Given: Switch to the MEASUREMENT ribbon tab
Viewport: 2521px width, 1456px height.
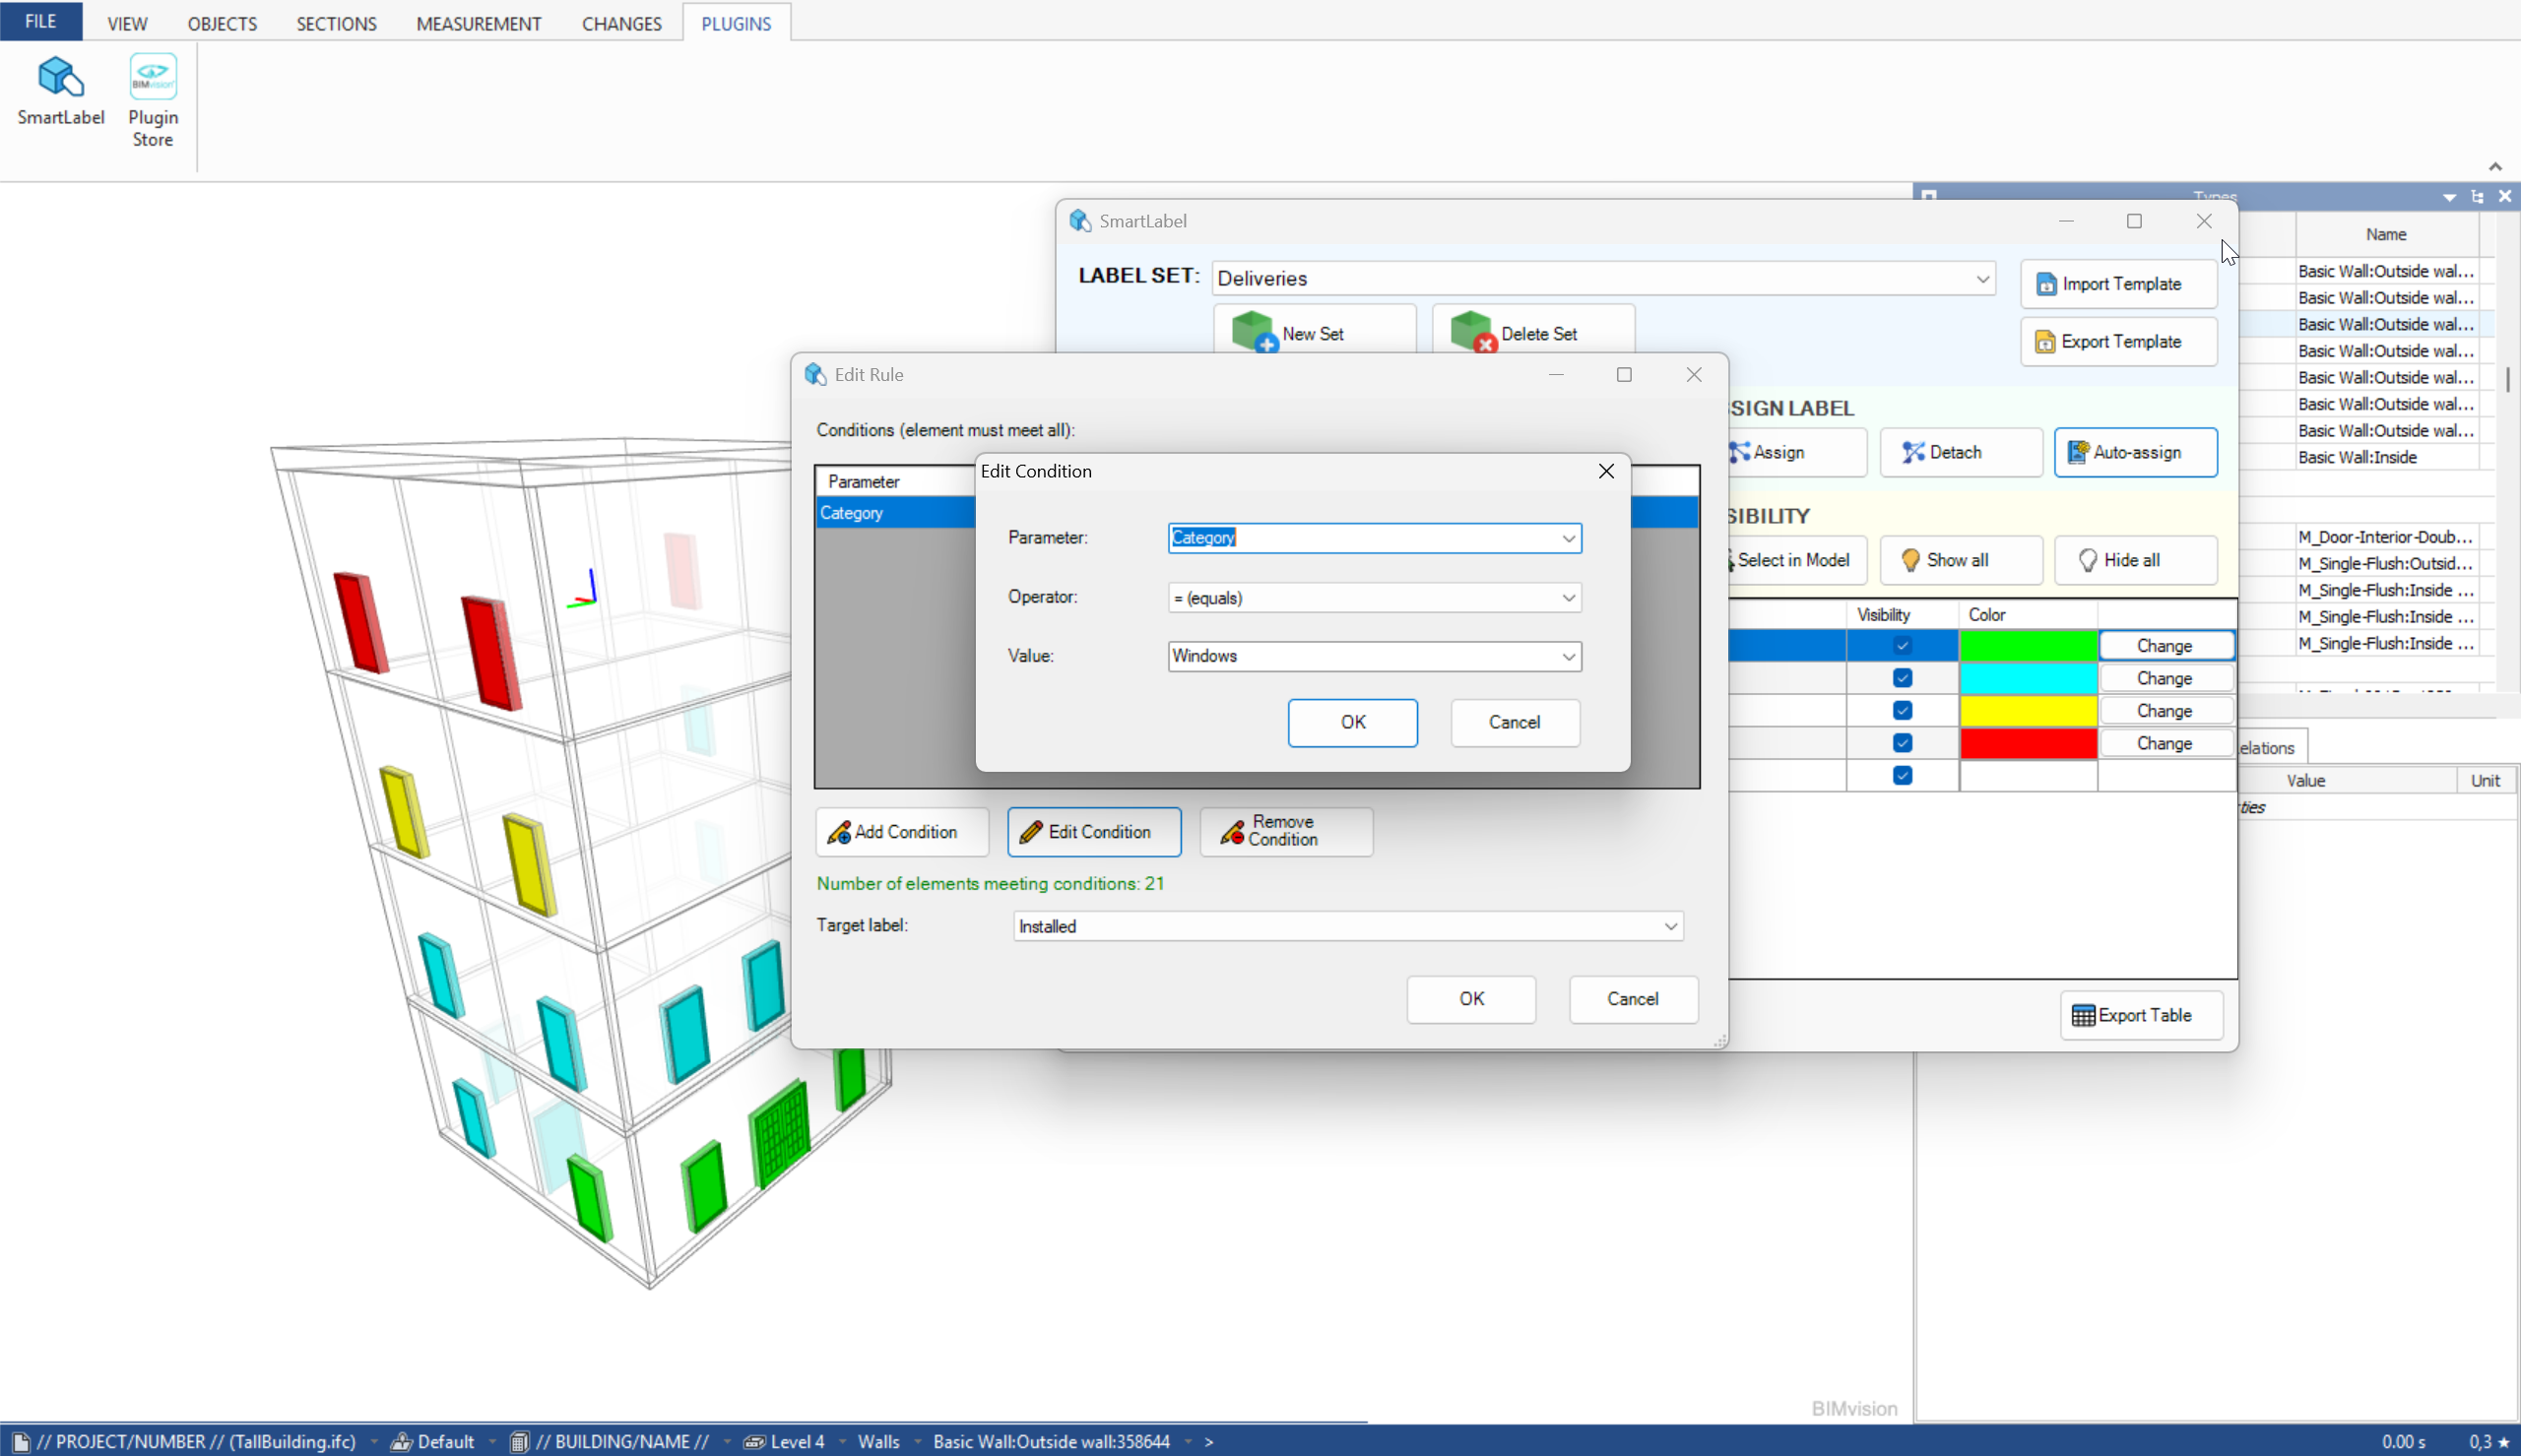Looking at the screenshot, I should tap(478, 23).
